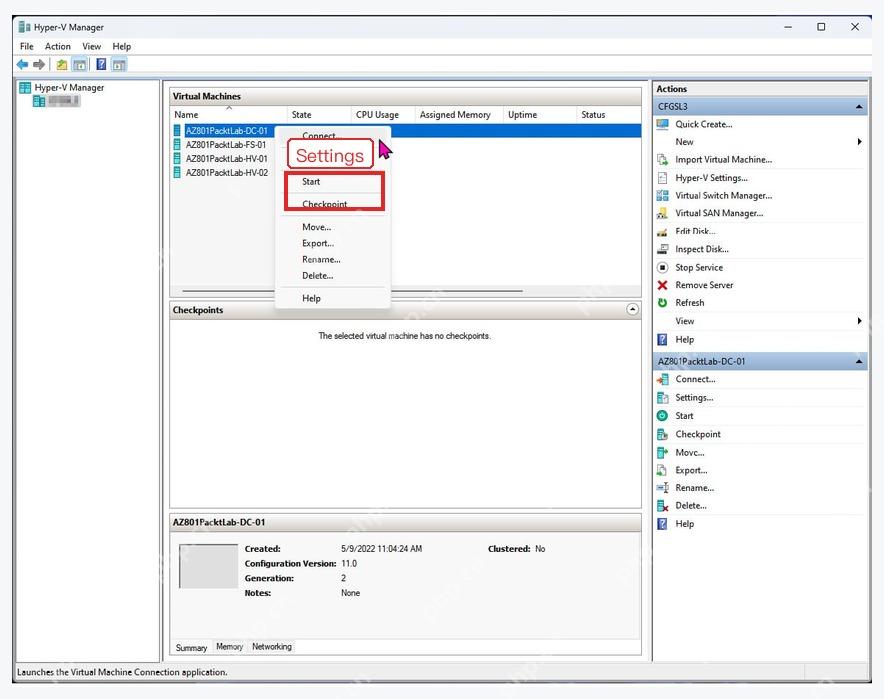Image resolution: width=884 pixels, height=699 pixels.
Task: Open the View menu in menu bar
Action: point(91,46)
